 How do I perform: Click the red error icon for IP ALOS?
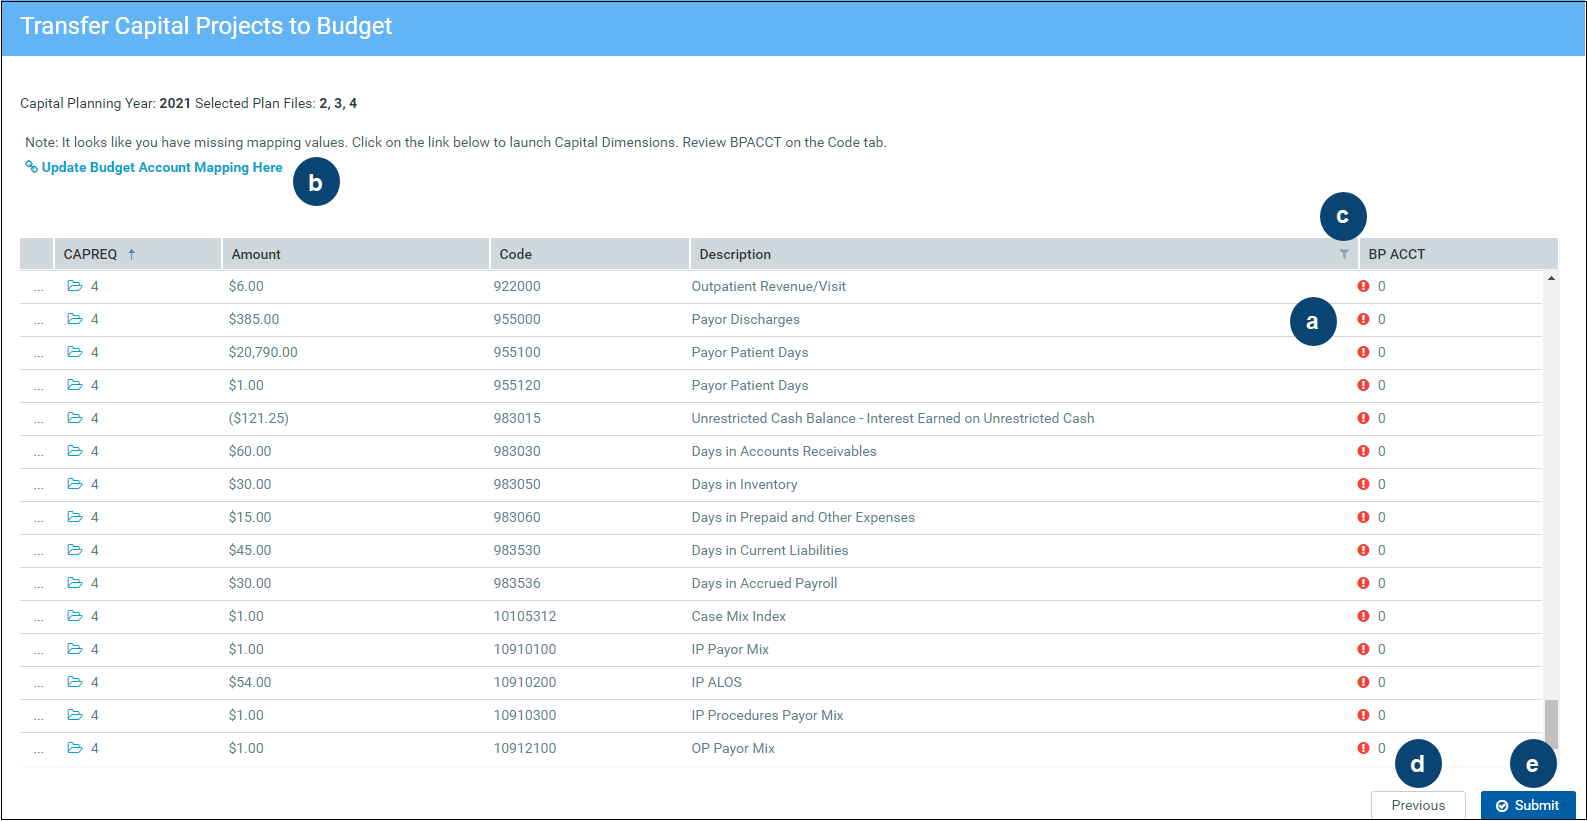click(x=1363, y=682)
